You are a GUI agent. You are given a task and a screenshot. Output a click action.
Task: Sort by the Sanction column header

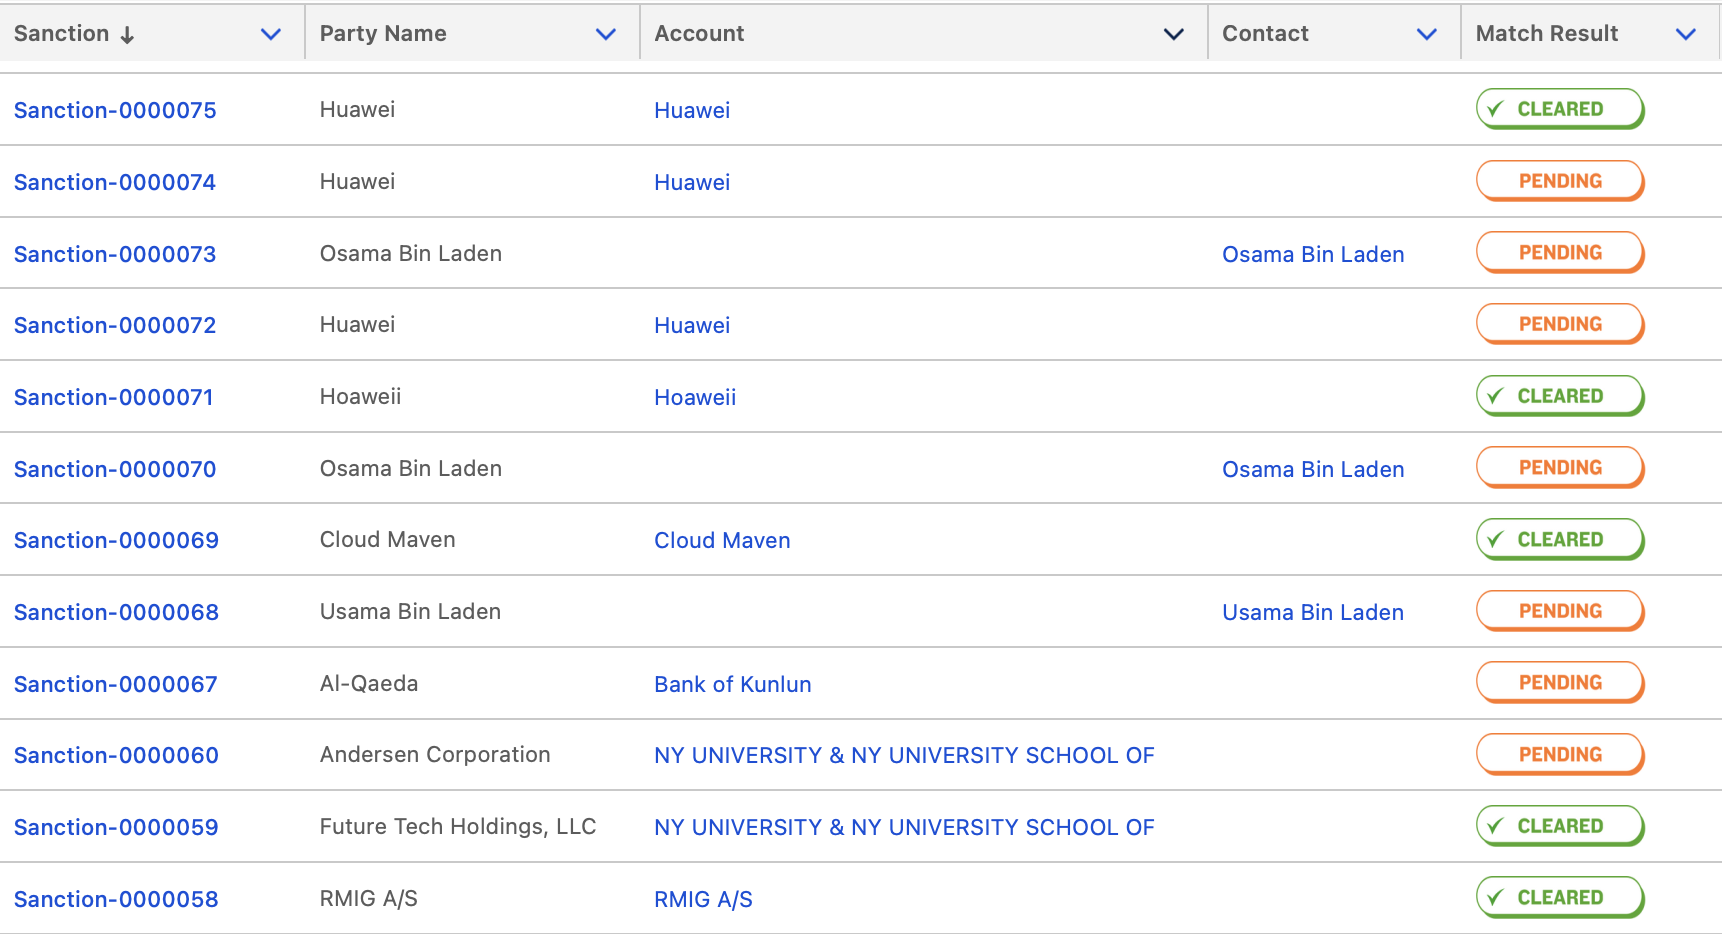point(61,33)
